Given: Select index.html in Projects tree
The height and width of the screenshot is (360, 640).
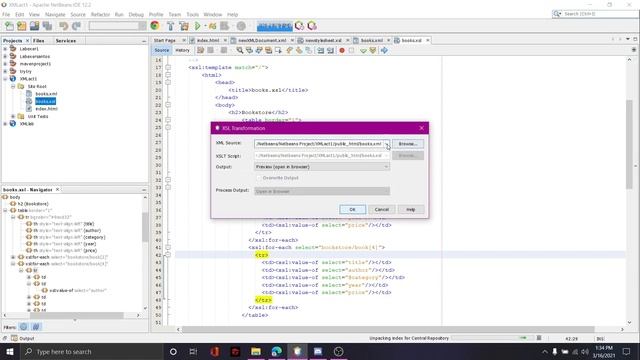Looking at the screenshot, I should pos(47,109).
